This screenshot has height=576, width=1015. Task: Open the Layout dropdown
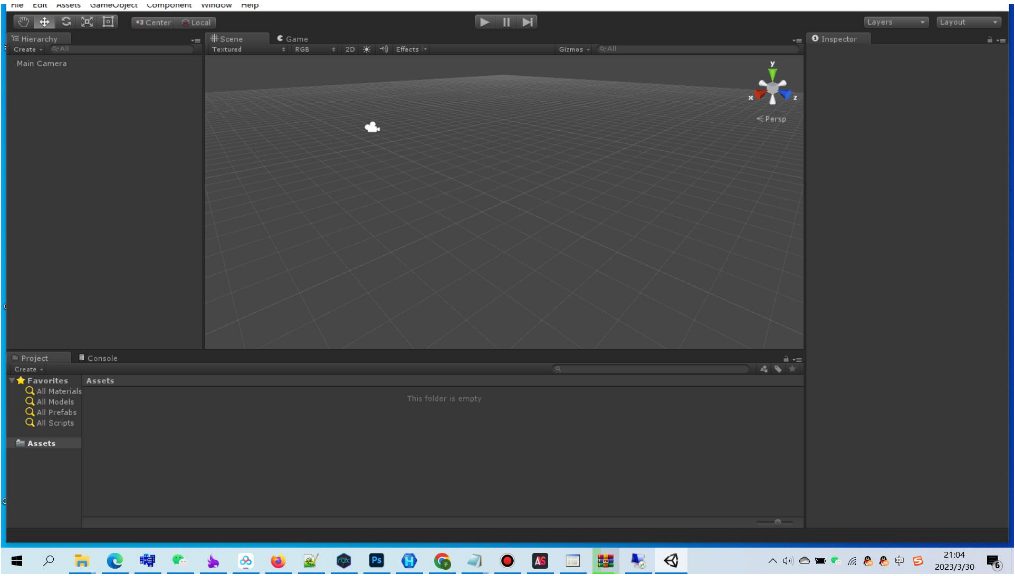pyautogui.click(x=968, y=22)
